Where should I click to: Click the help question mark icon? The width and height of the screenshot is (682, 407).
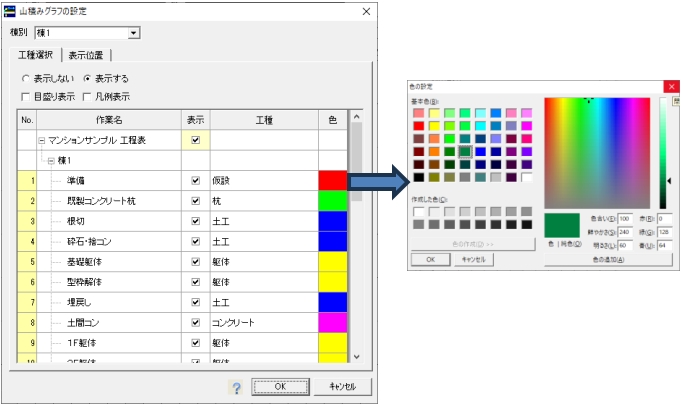pos(237,387)
